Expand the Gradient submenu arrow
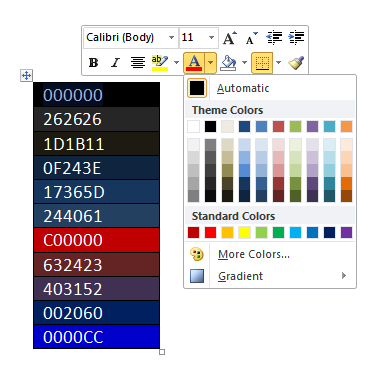 [344, 276]
